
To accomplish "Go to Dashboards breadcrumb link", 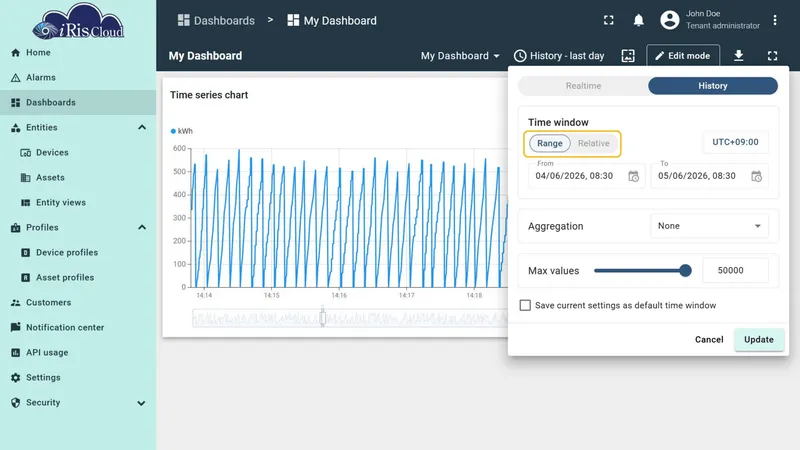I will click(x=216, y=20).
